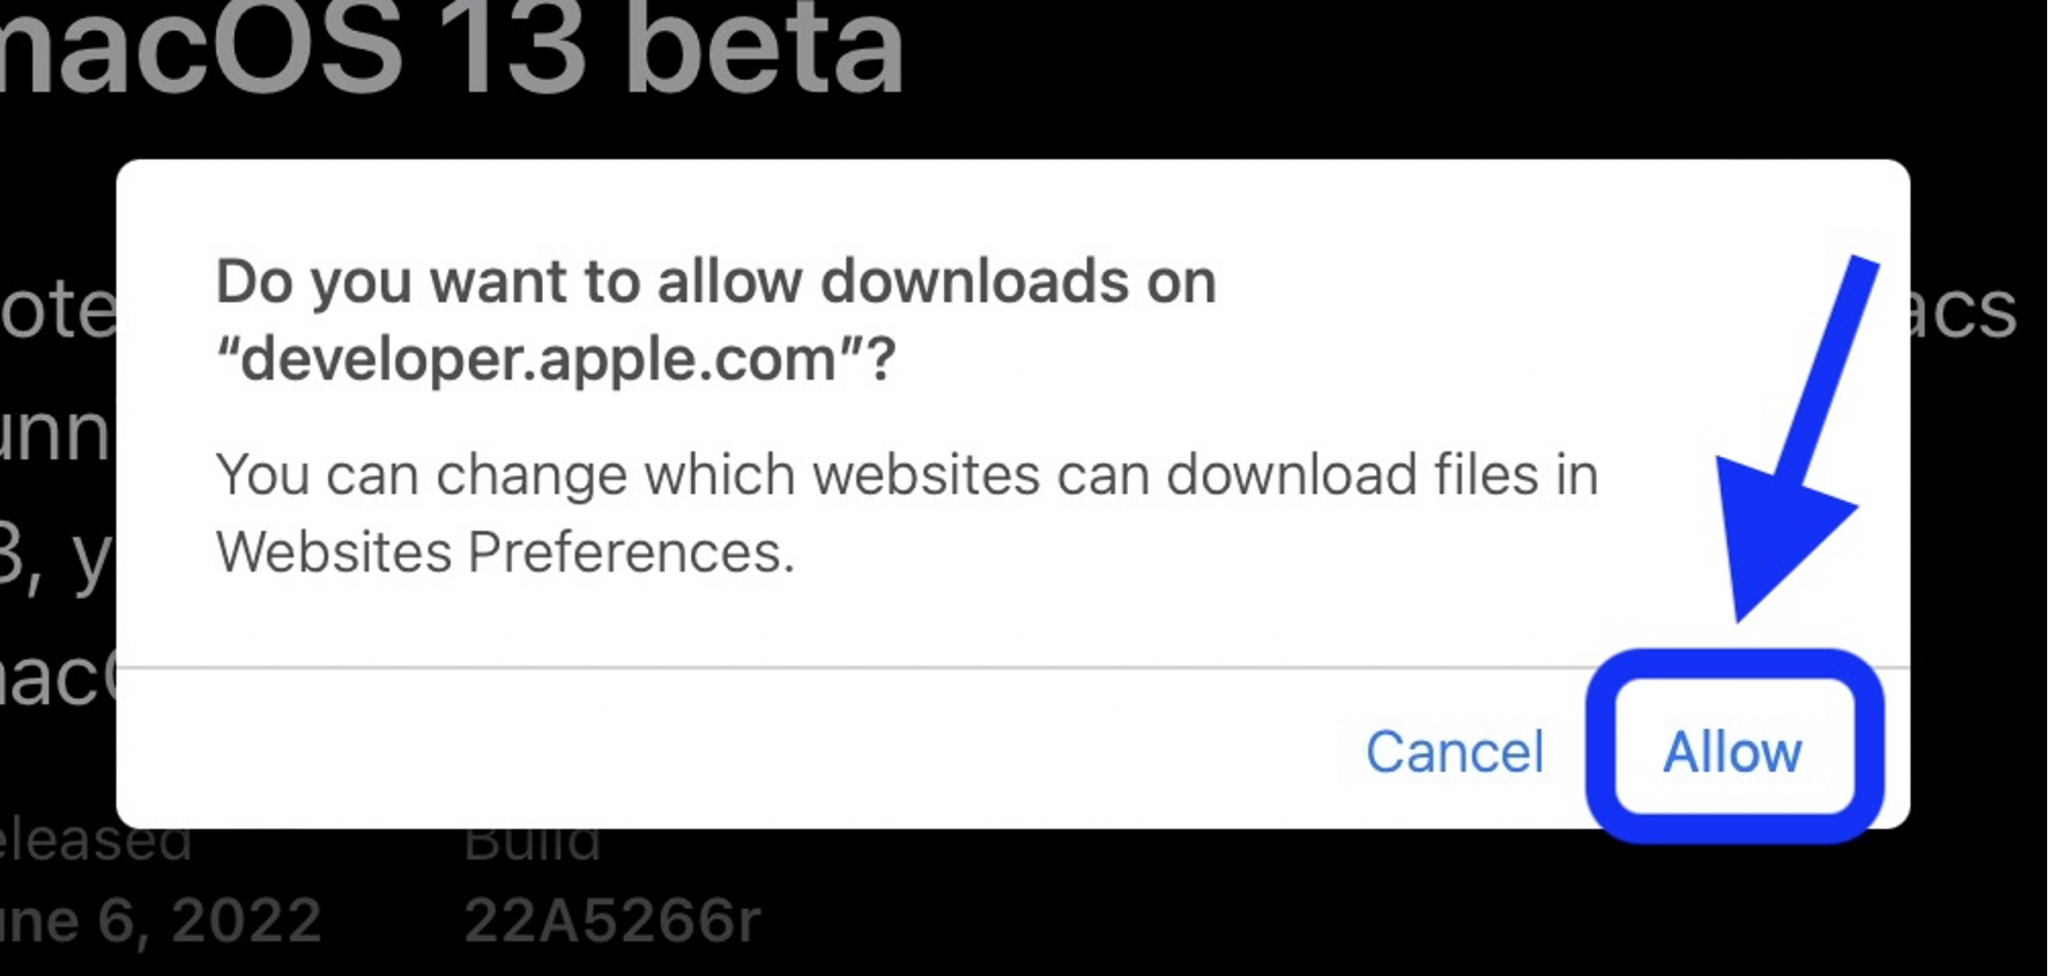The height and width of the screenshot is (976, 2048).
Task: Click the build number 22A5266r
Action: point(612,919)
